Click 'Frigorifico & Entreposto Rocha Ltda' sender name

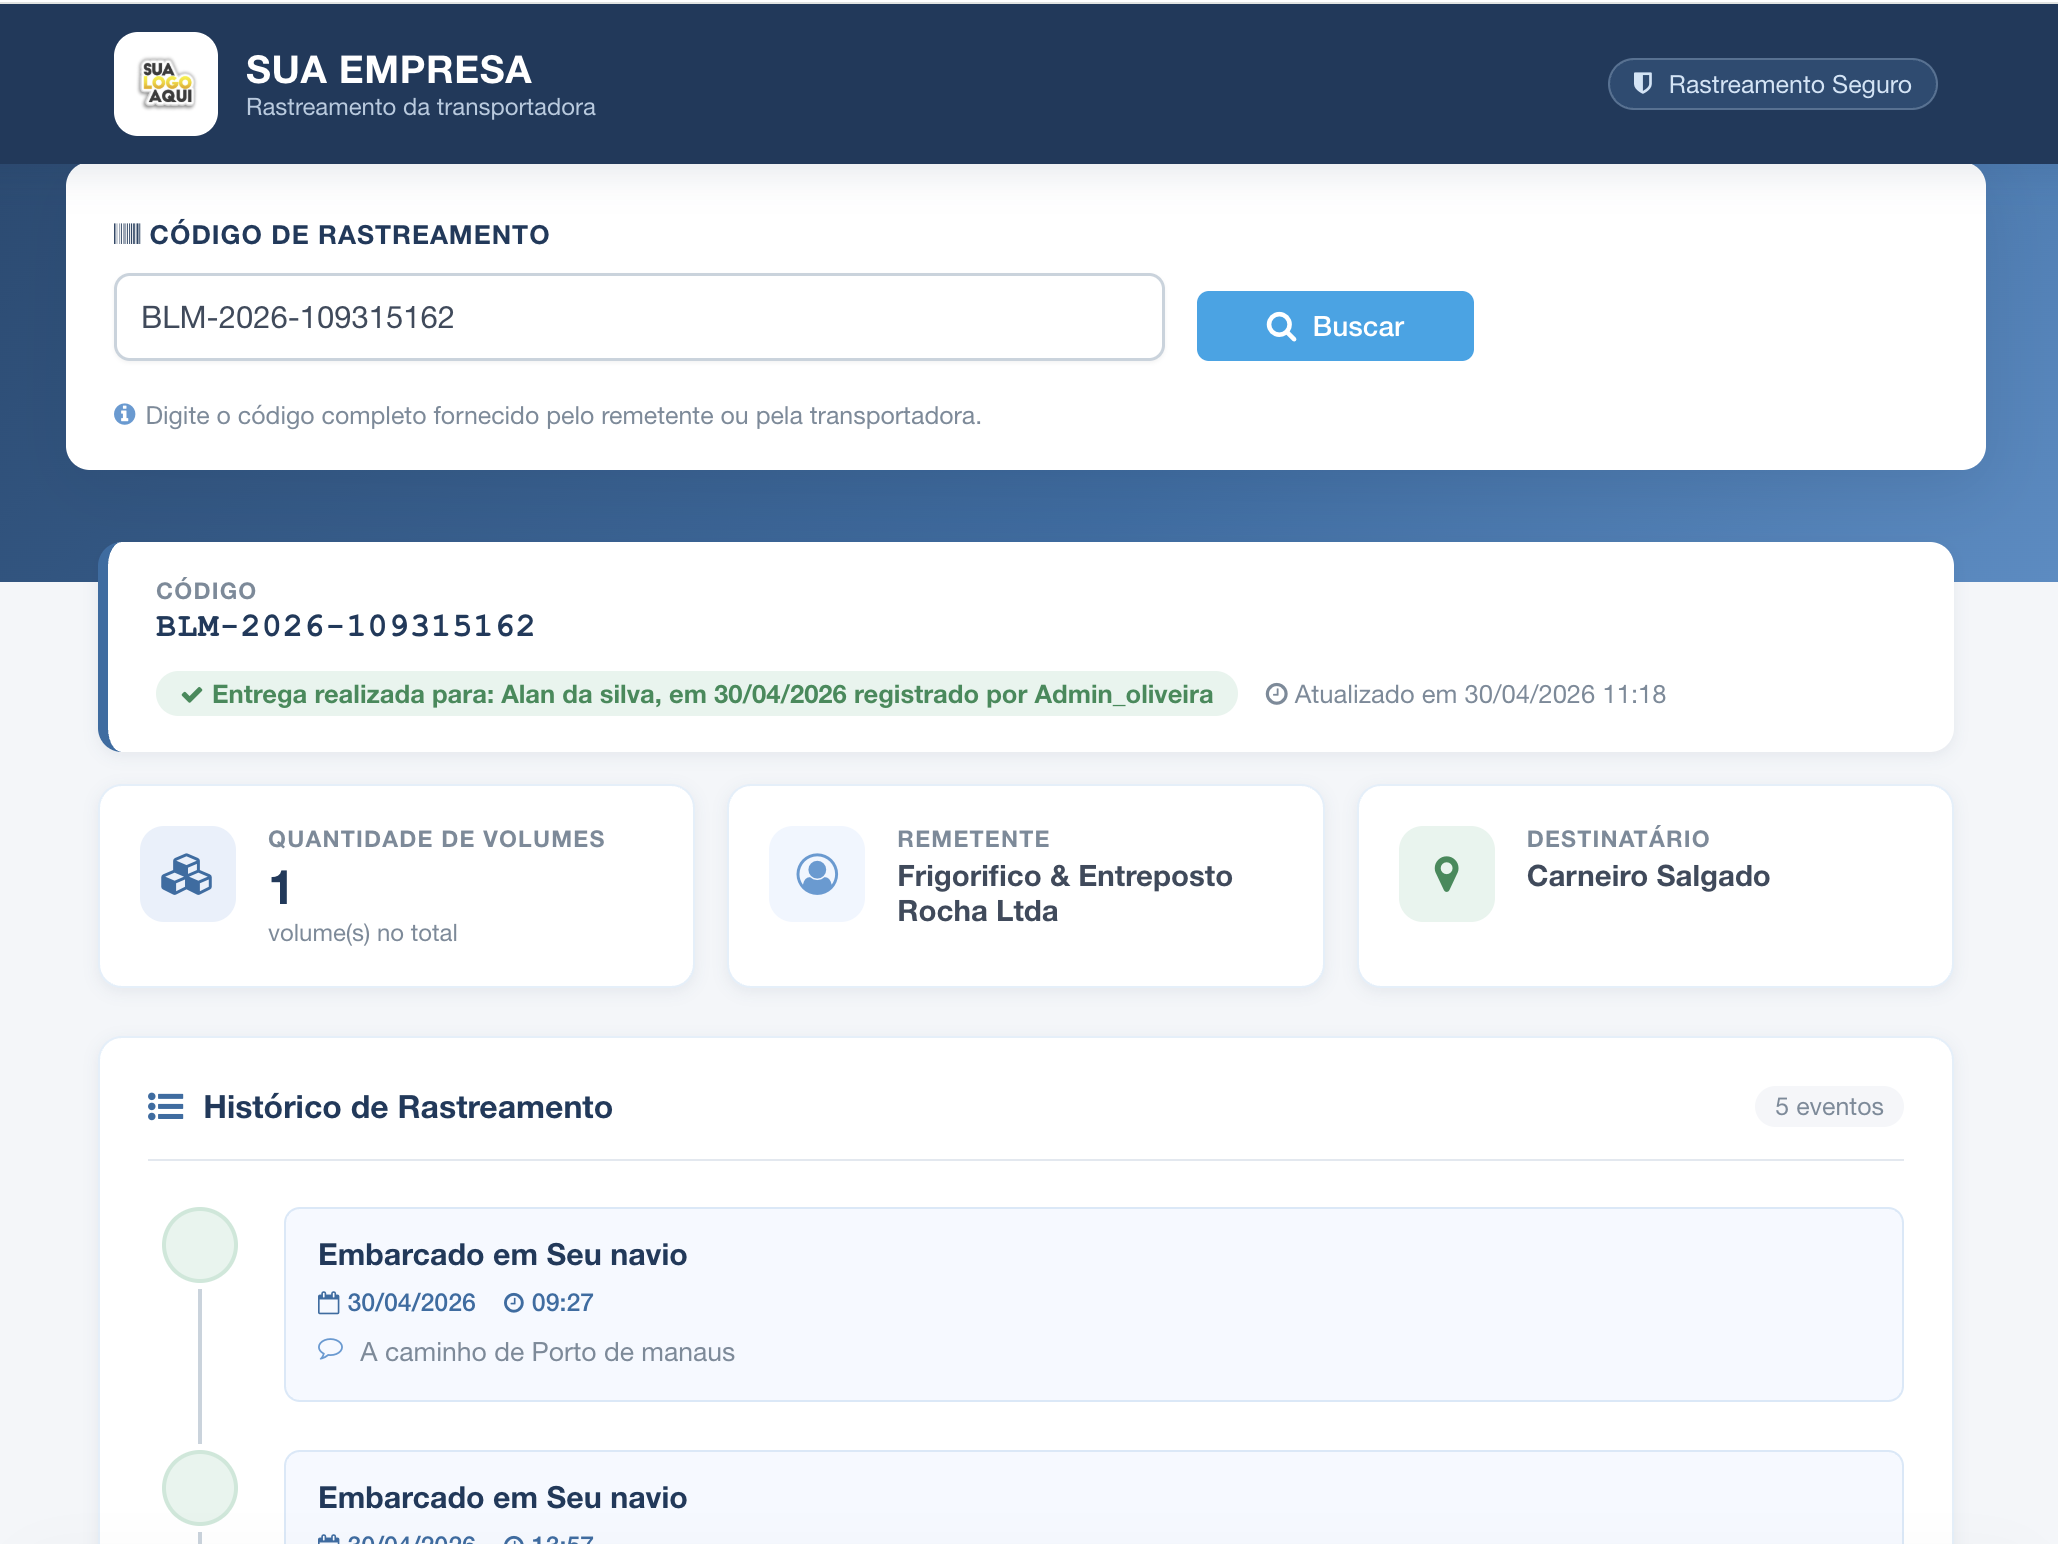(1065, 893)
